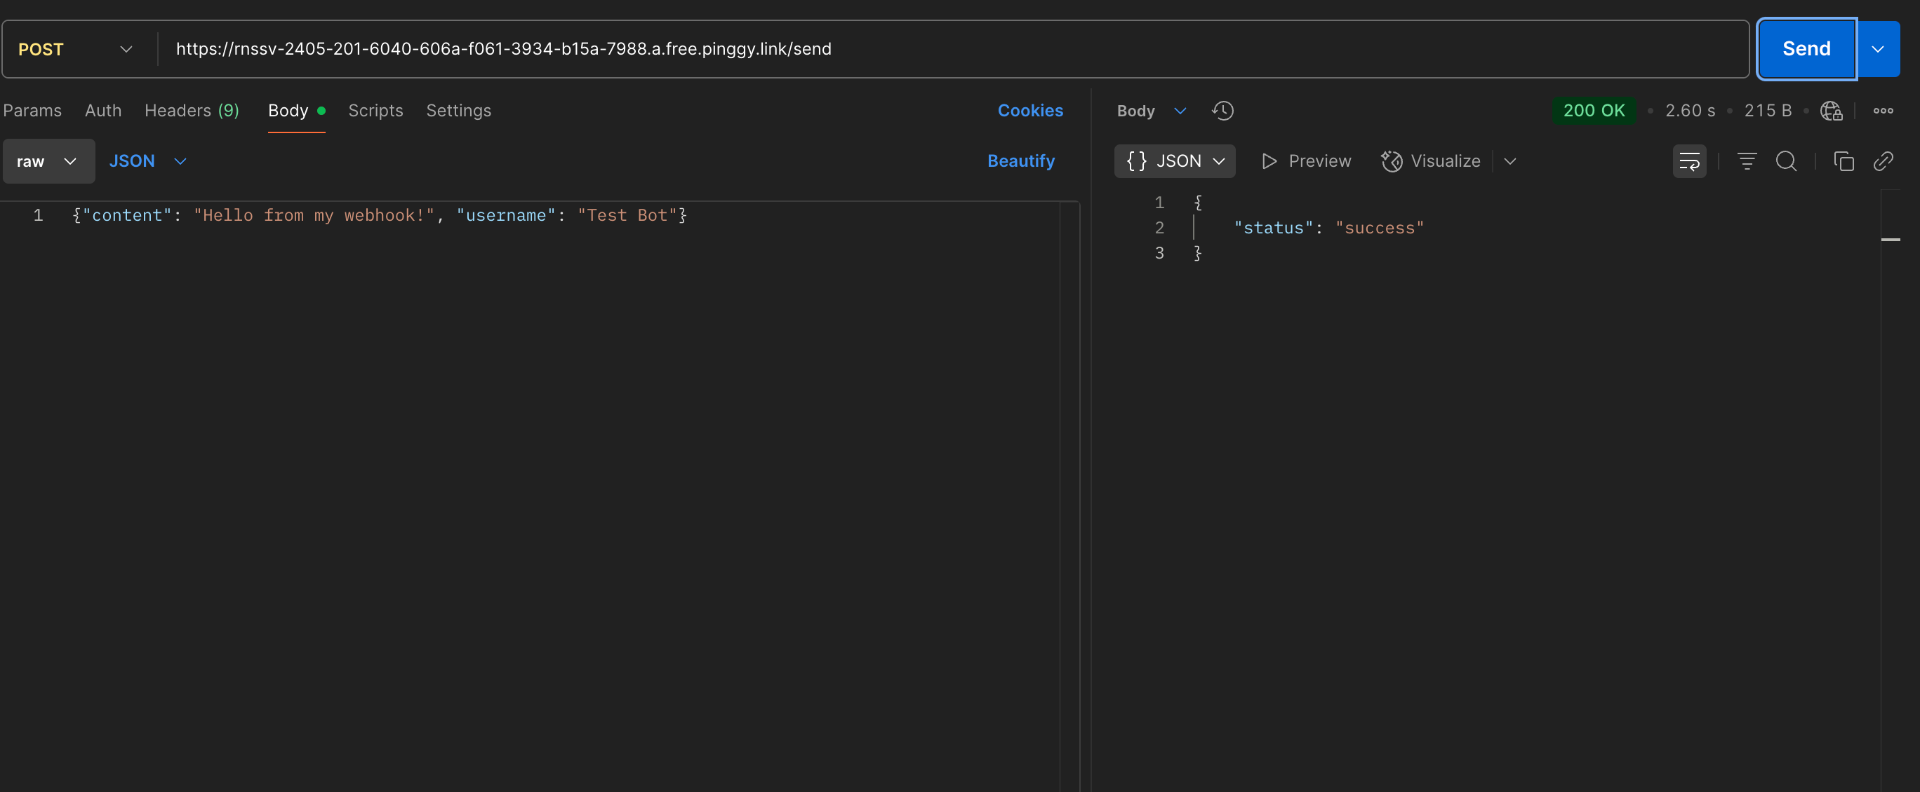Click the "status": "success" response line
The image size is (1920, 792).
(1328, 228)
